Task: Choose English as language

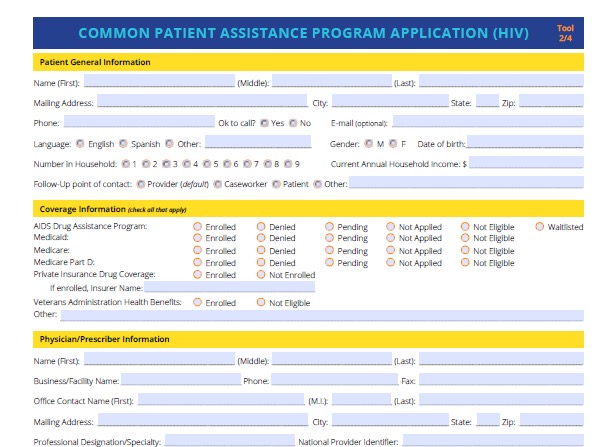Action: pyautogui.click(x=80, y=144)
